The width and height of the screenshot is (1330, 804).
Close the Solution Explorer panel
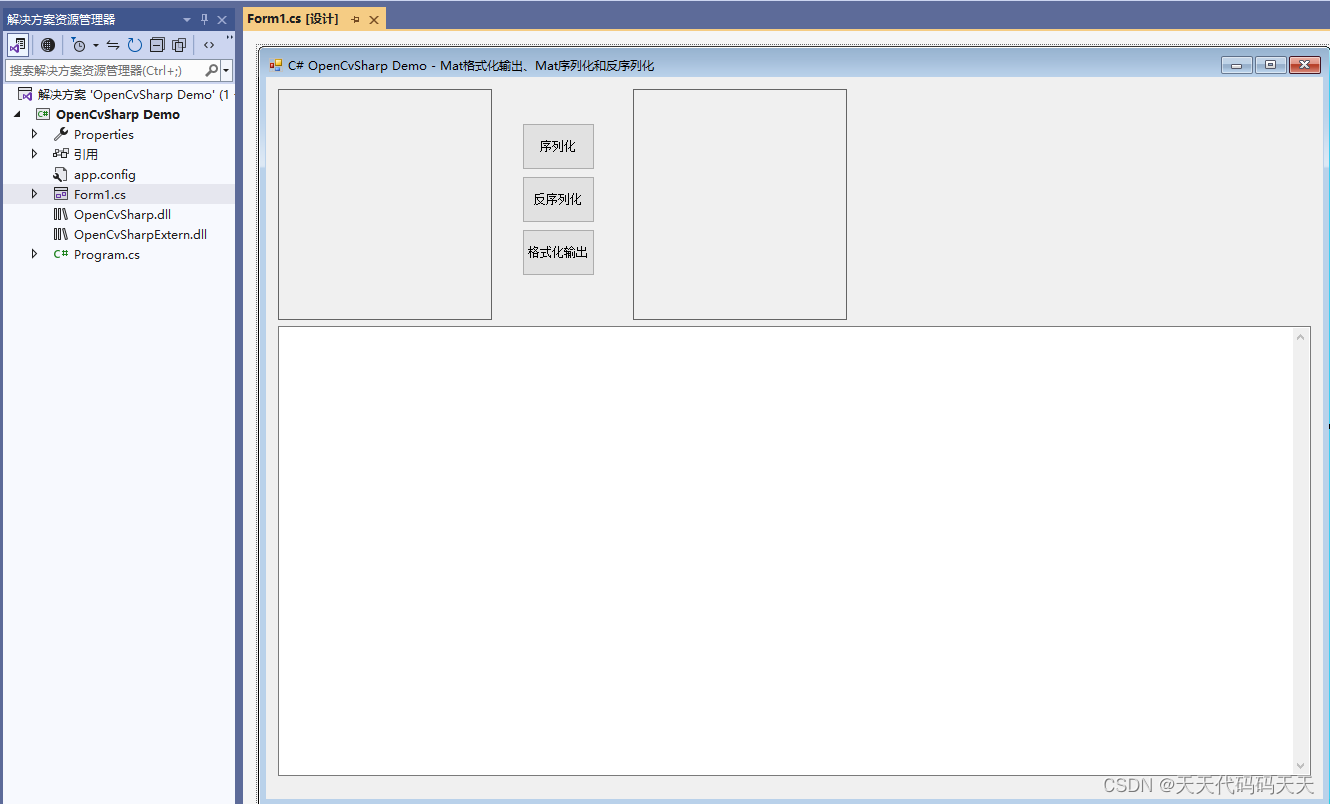[222, 20]
